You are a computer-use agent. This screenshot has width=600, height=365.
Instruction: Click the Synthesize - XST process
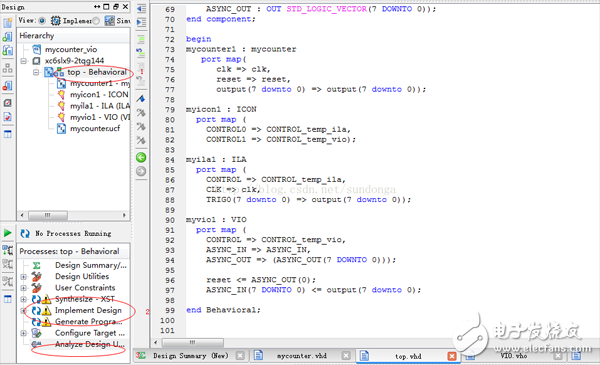click(85, 299)
